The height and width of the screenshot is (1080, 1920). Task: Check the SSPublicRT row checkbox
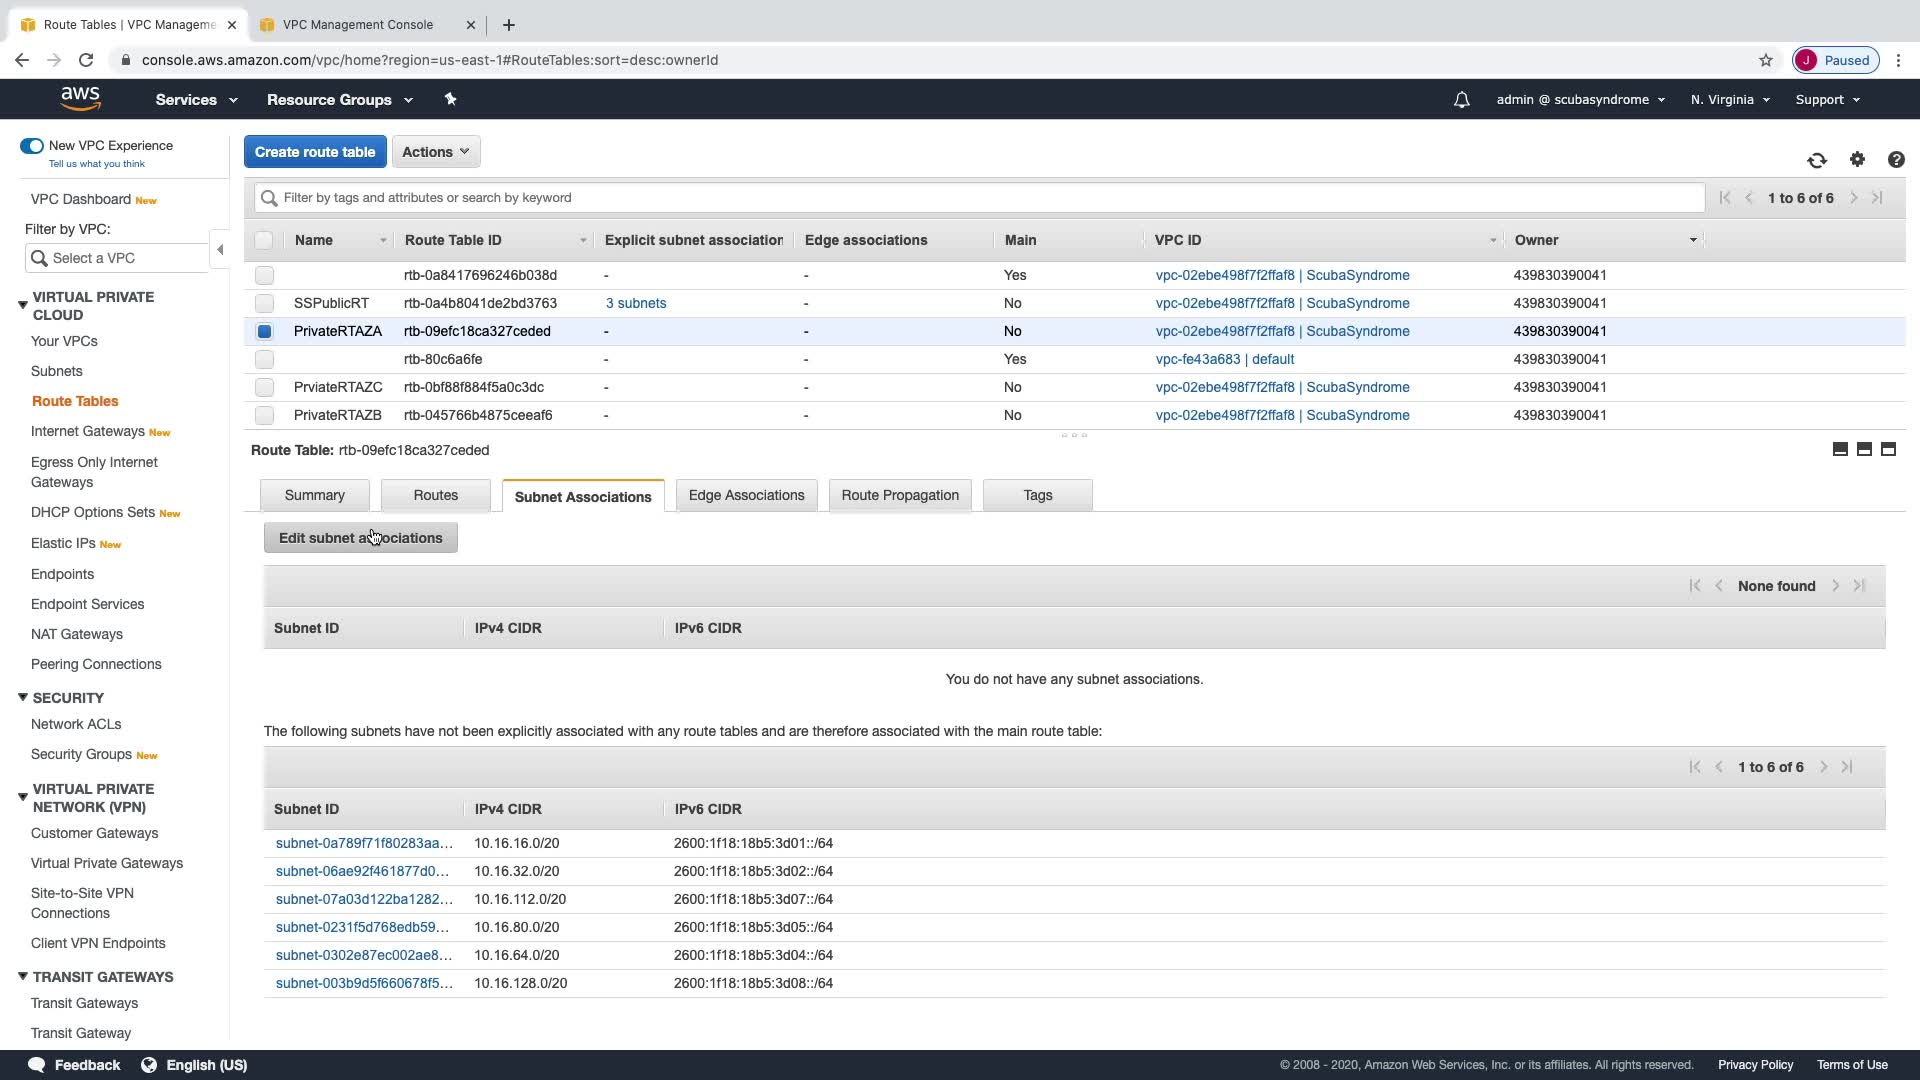[264, 303]
